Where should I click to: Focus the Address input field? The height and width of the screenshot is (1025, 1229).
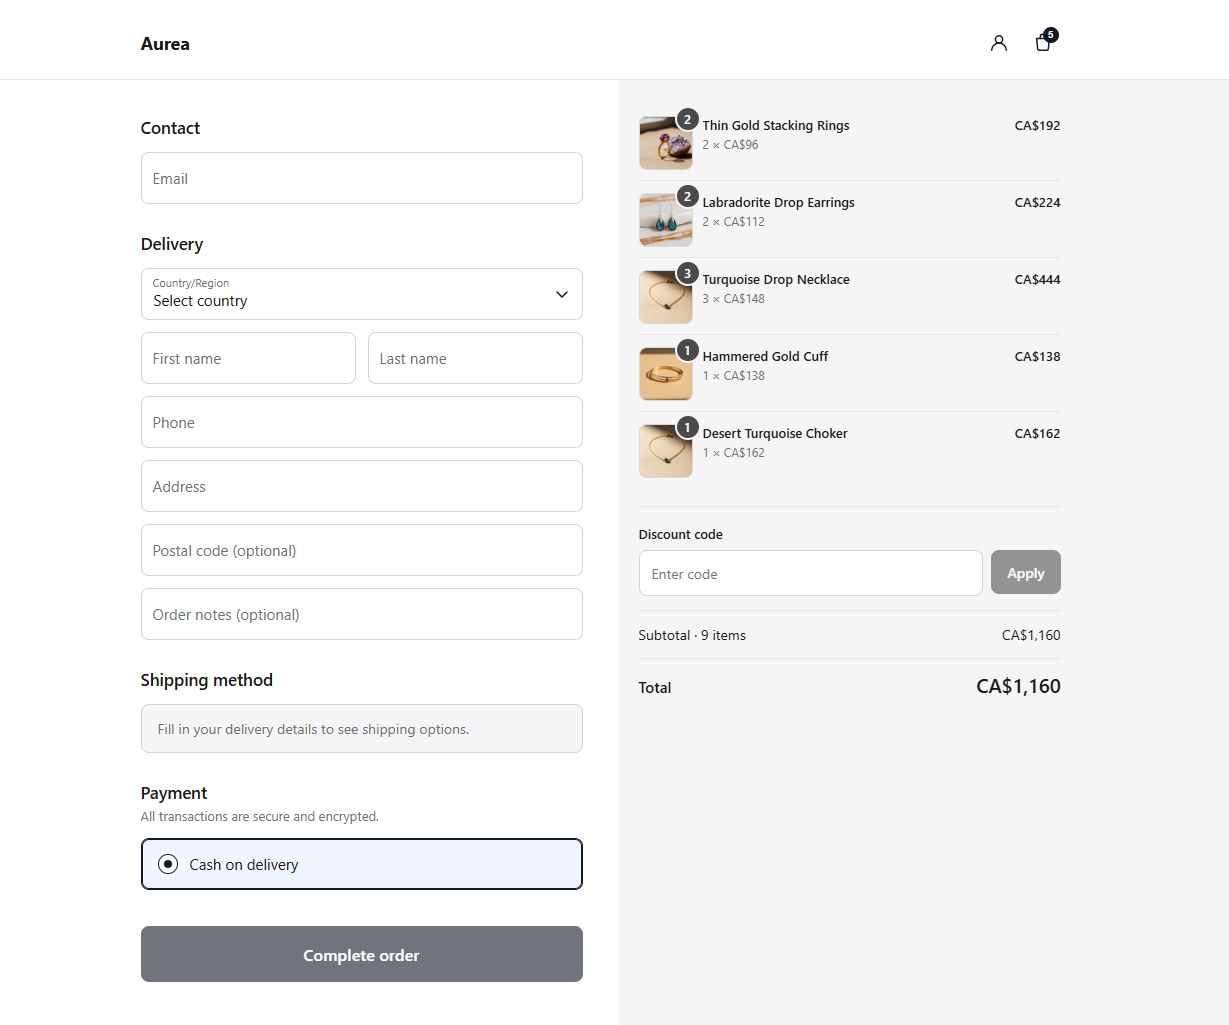click(x=361, y=486)
